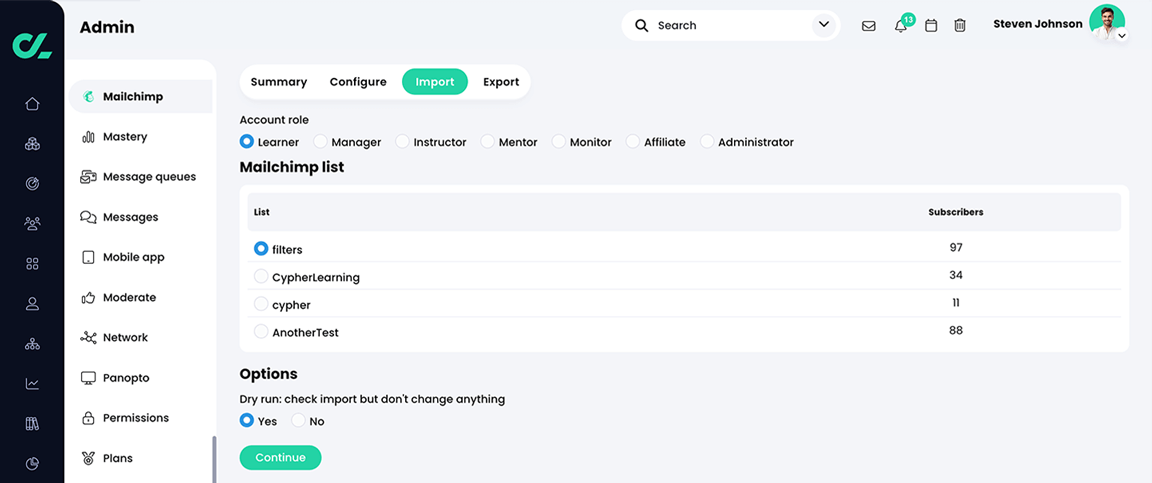1152x483 pixels.
Task: Open Message queues in admin sidebar
Action: pyautogui.click(x=140, y=176)
